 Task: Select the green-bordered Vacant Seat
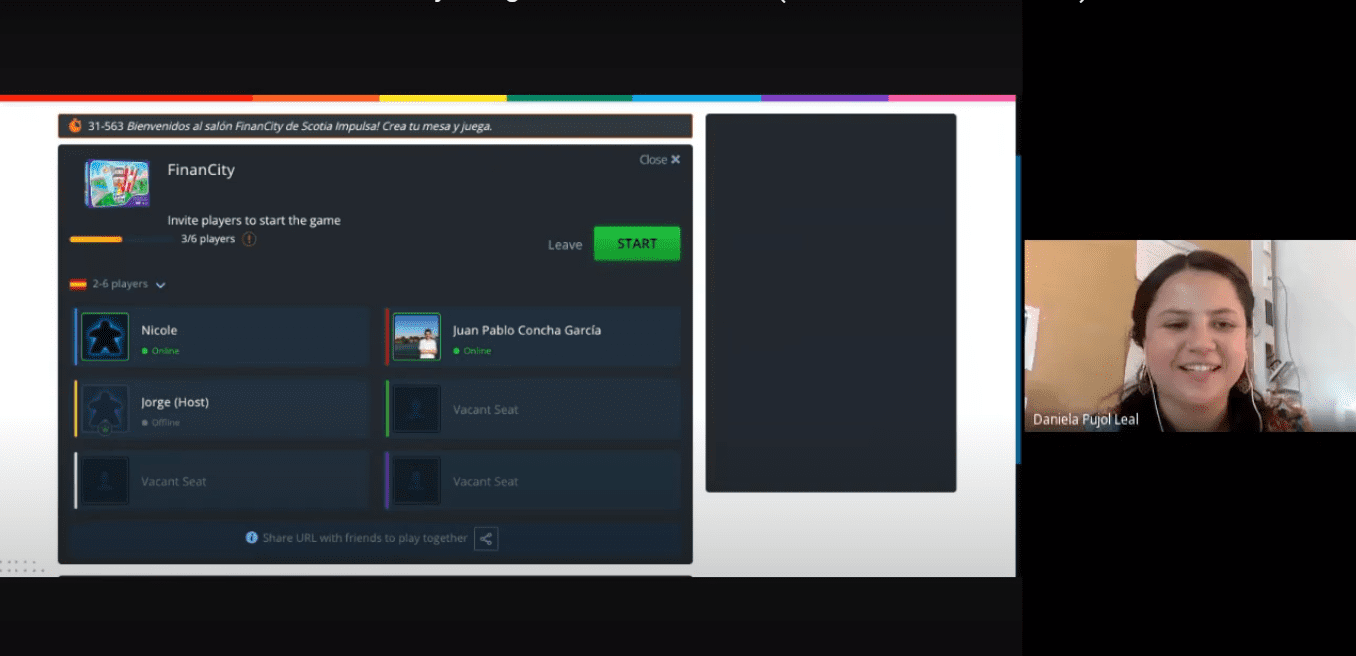(x=533, y=409)
